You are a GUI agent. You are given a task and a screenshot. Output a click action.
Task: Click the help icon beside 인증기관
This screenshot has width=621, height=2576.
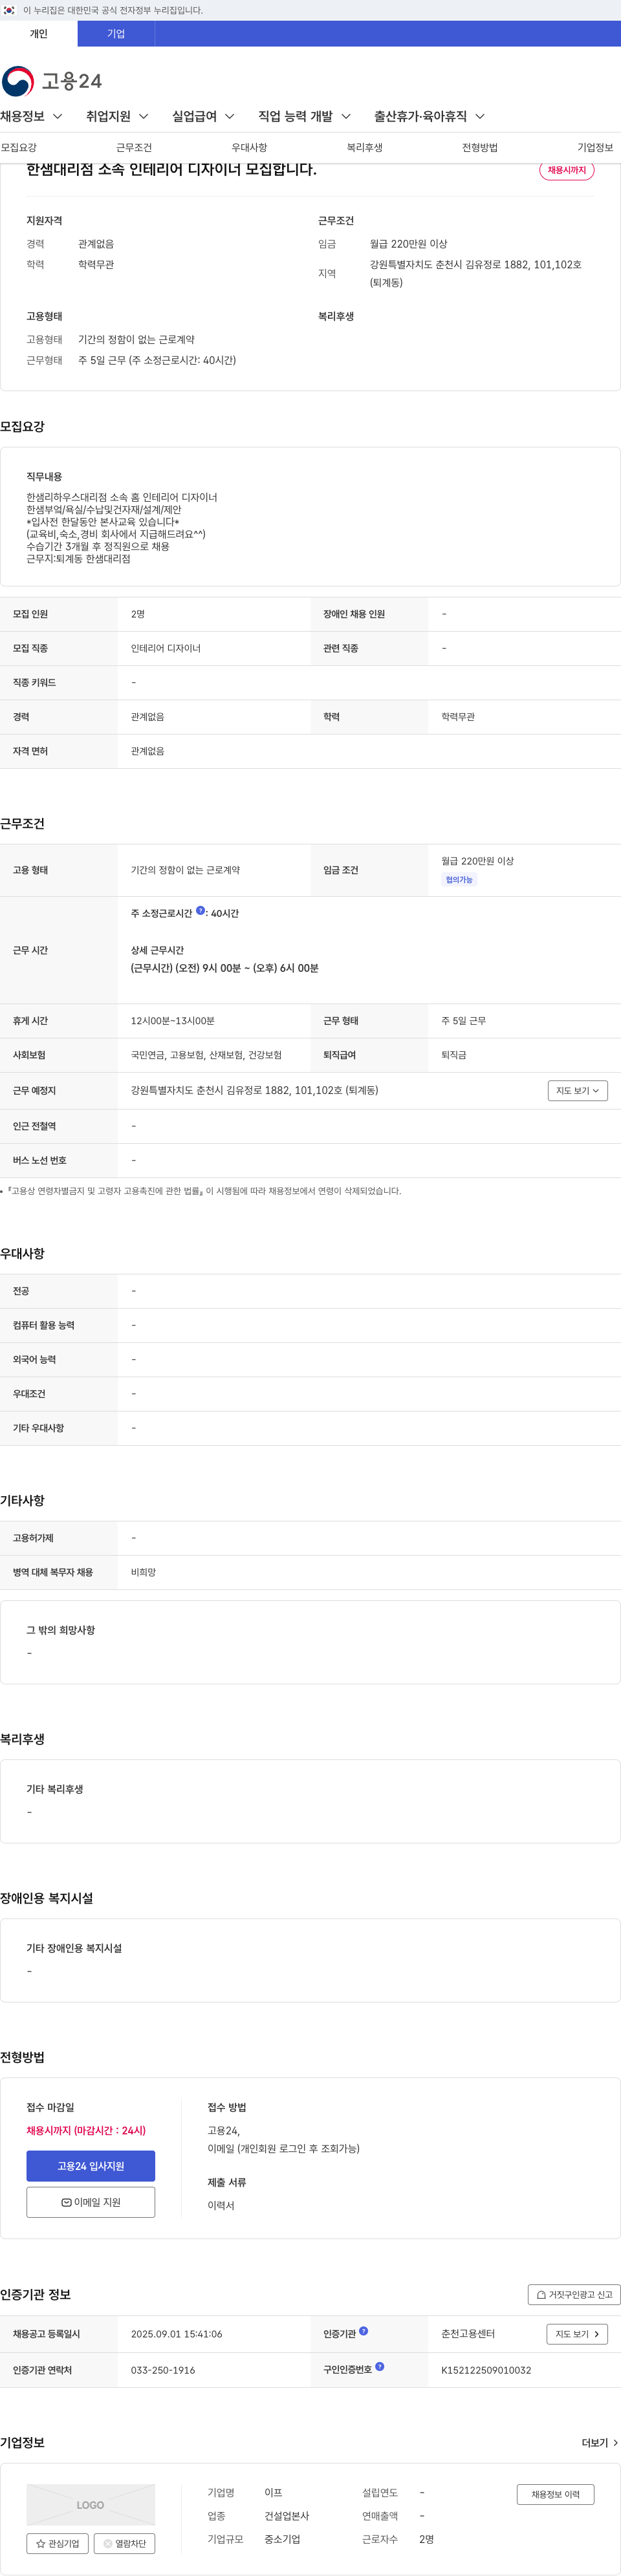tap(363, 2332)
